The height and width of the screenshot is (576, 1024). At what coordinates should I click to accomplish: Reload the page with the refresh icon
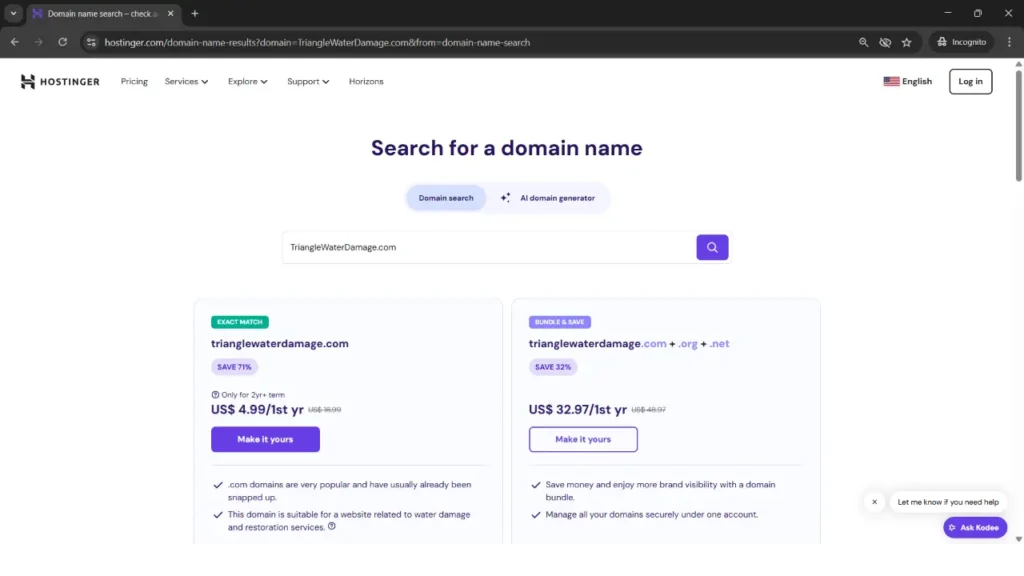(x=63, y=42)
